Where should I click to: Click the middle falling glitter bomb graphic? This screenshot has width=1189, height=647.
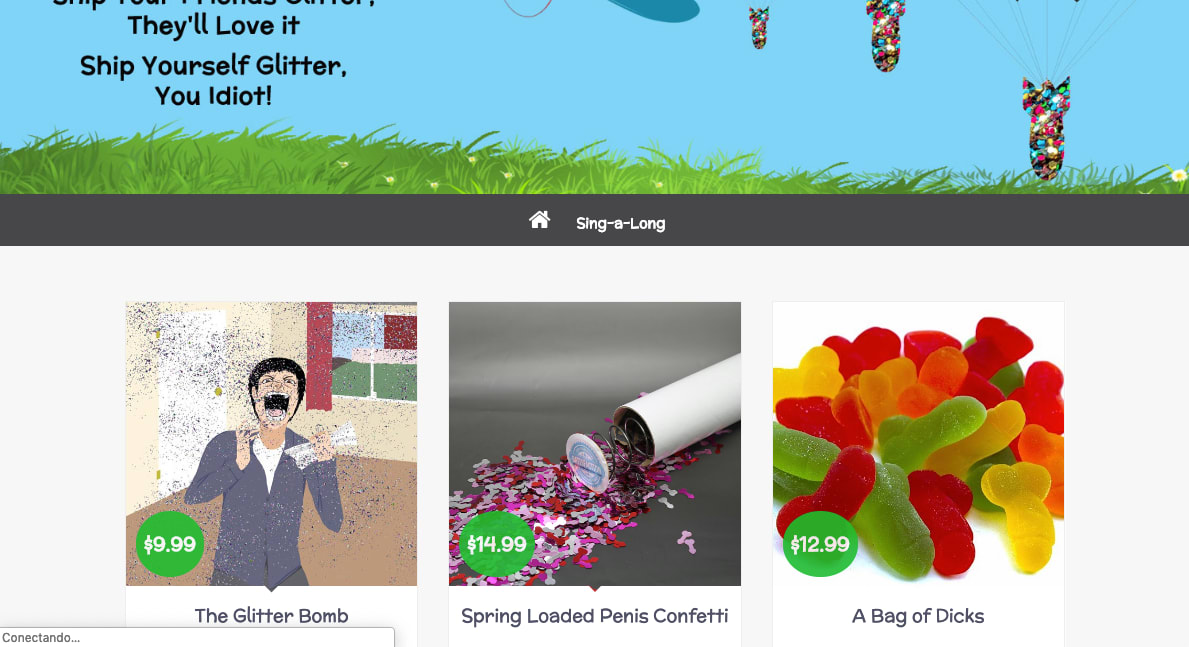tap(885, 35)
